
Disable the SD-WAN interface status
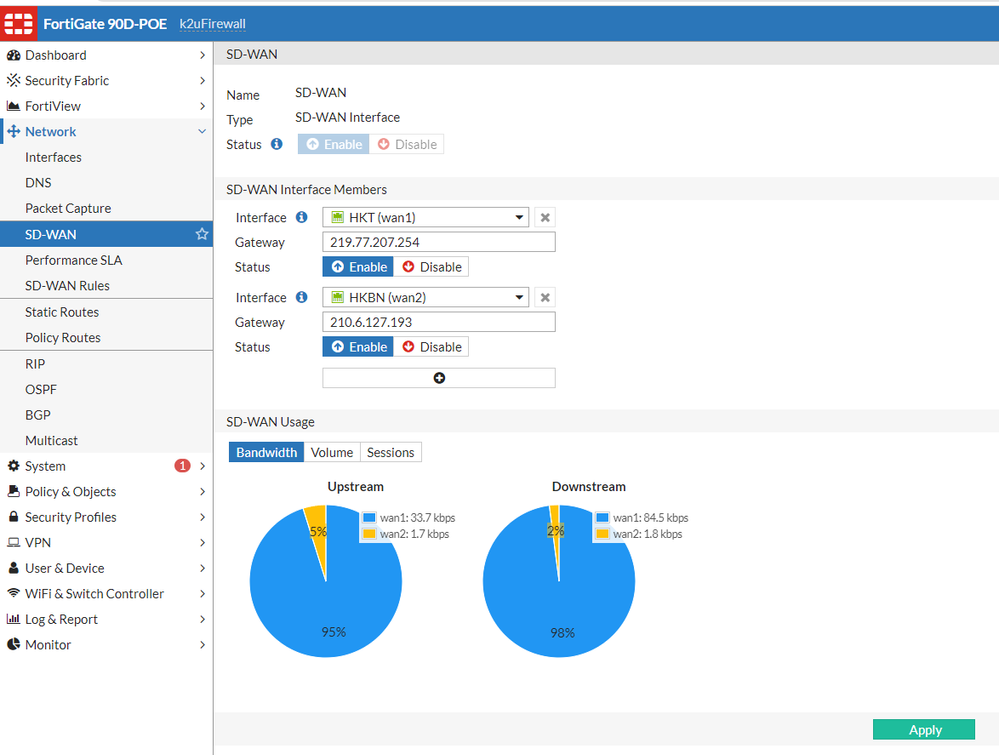tap(406, 144)
